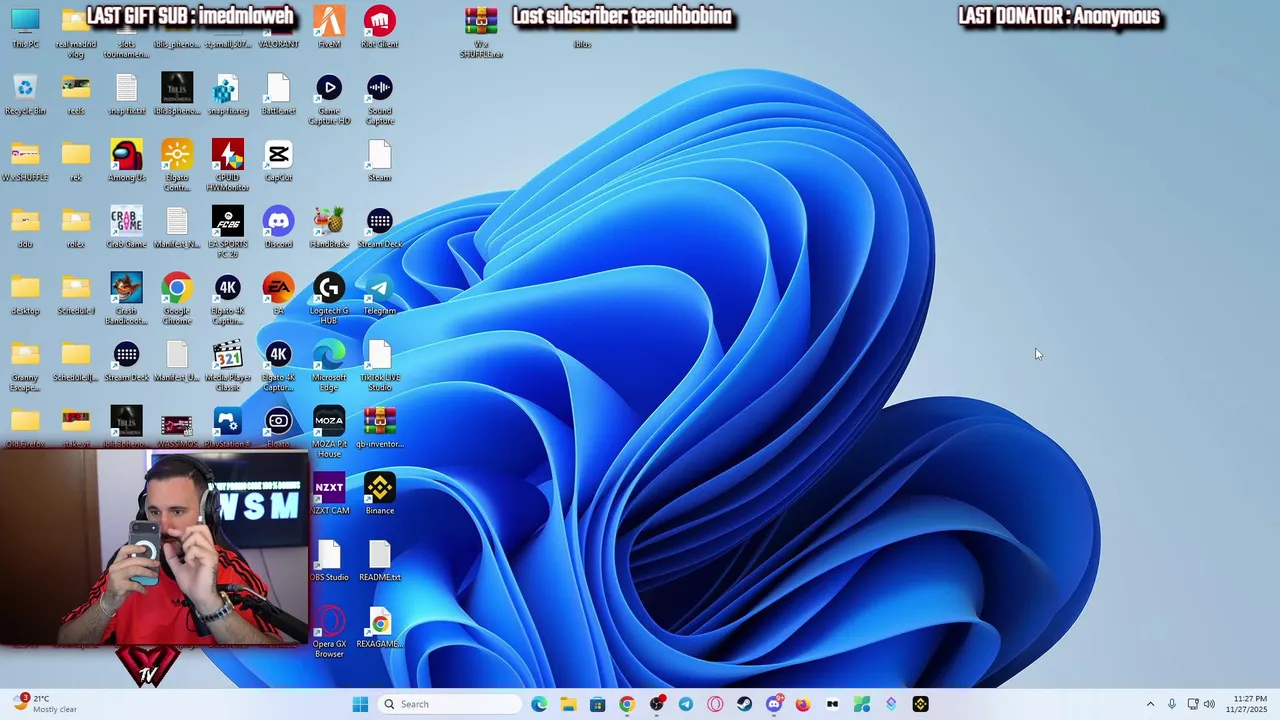Select the EA SPORTS FC 26 shortcut
The height and width of the screenshot is (720, 1280).
click(228, 233)
